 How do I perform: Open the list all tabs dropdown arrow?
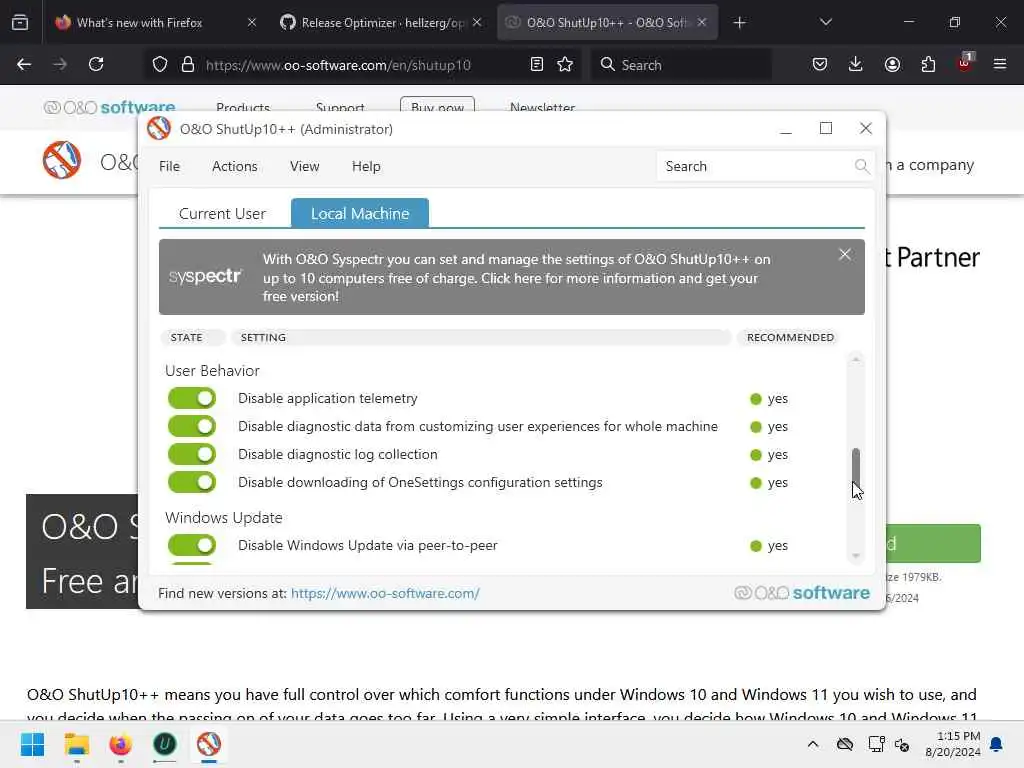tap(825, 22)
